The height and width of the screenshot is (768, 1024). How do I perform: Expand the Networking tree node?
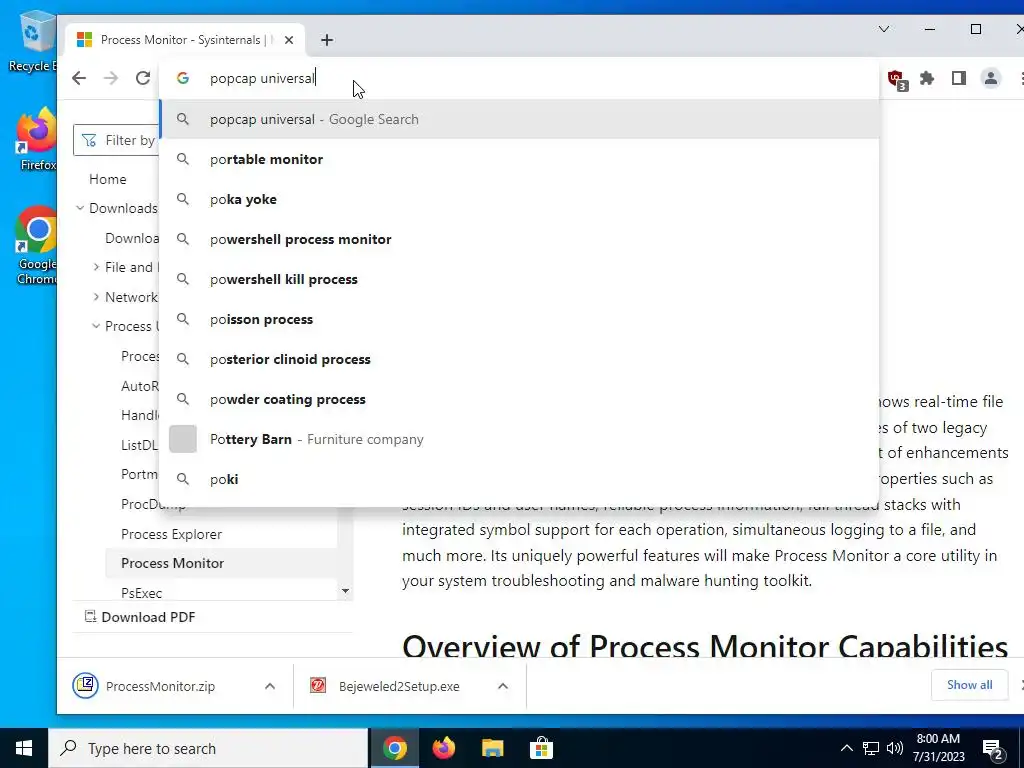click(x=96, y=297)
